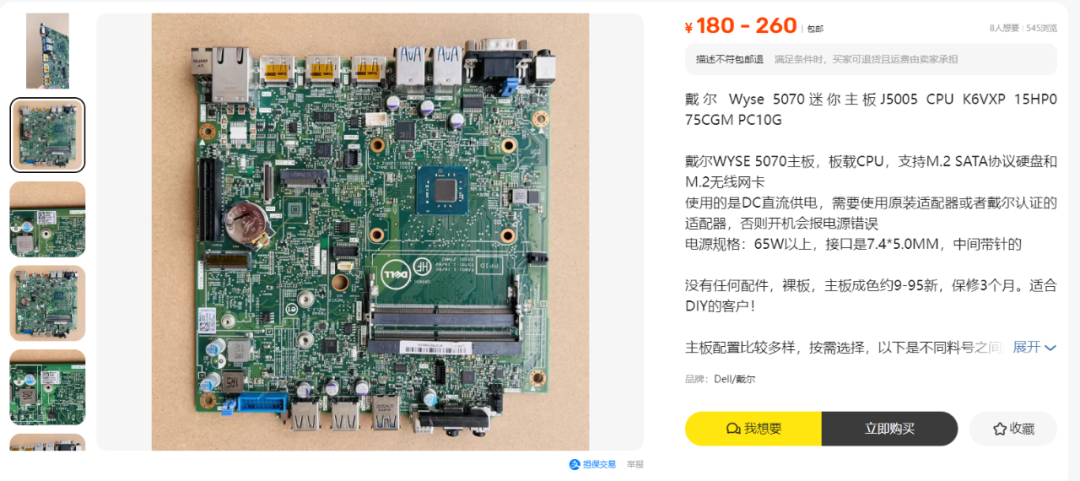Click the 展开 chevron arrow
Viewport: 1080px width, 481px height.
tap(1050, 348)
